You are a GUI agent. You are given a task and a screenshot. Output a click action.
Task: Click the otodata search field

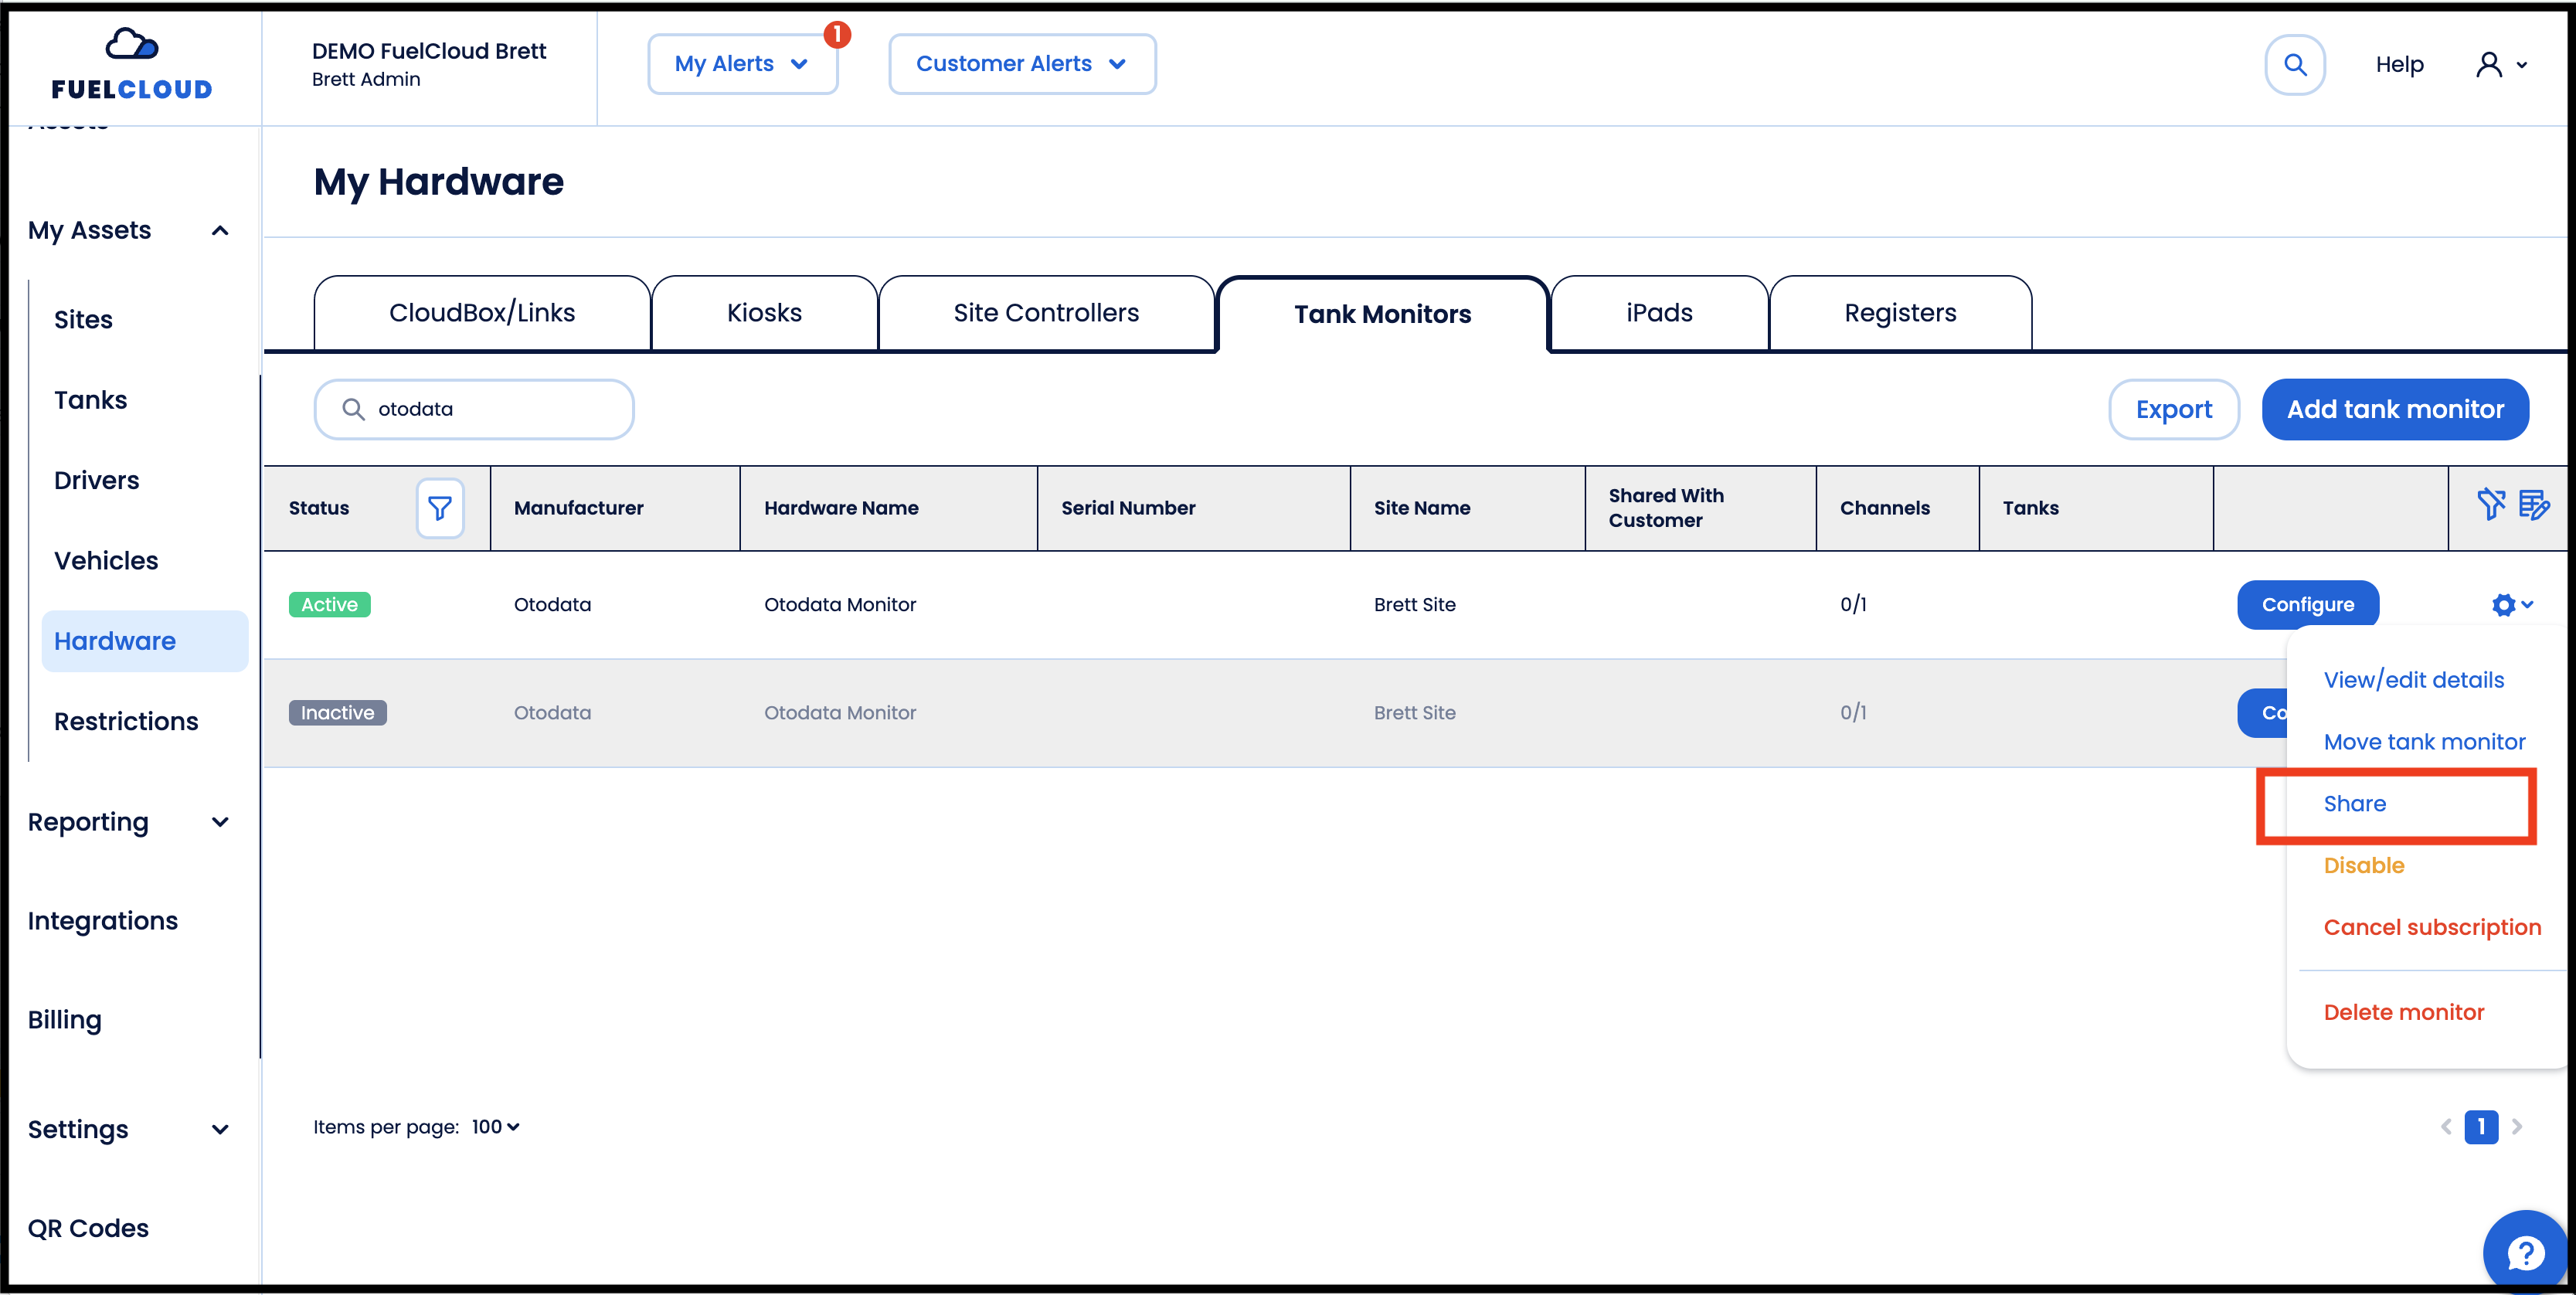474,409
